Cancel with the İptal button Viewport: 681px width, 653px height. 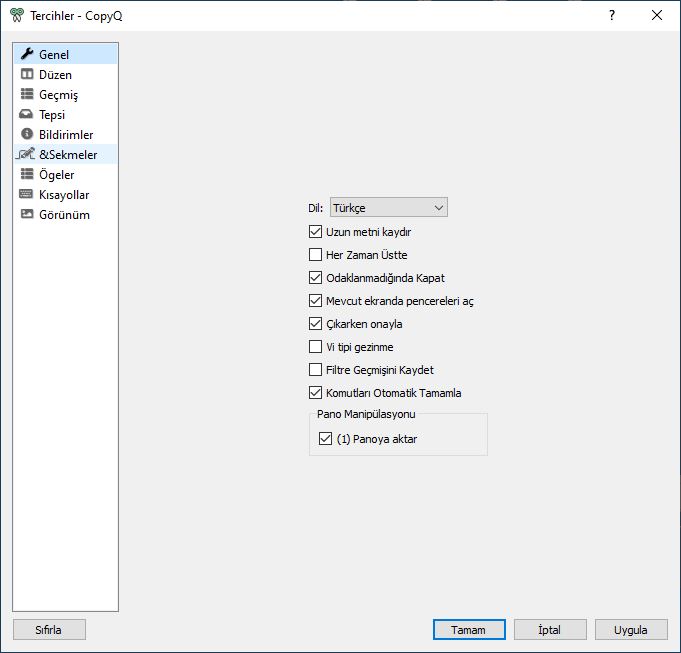click(x=550, y=630)
